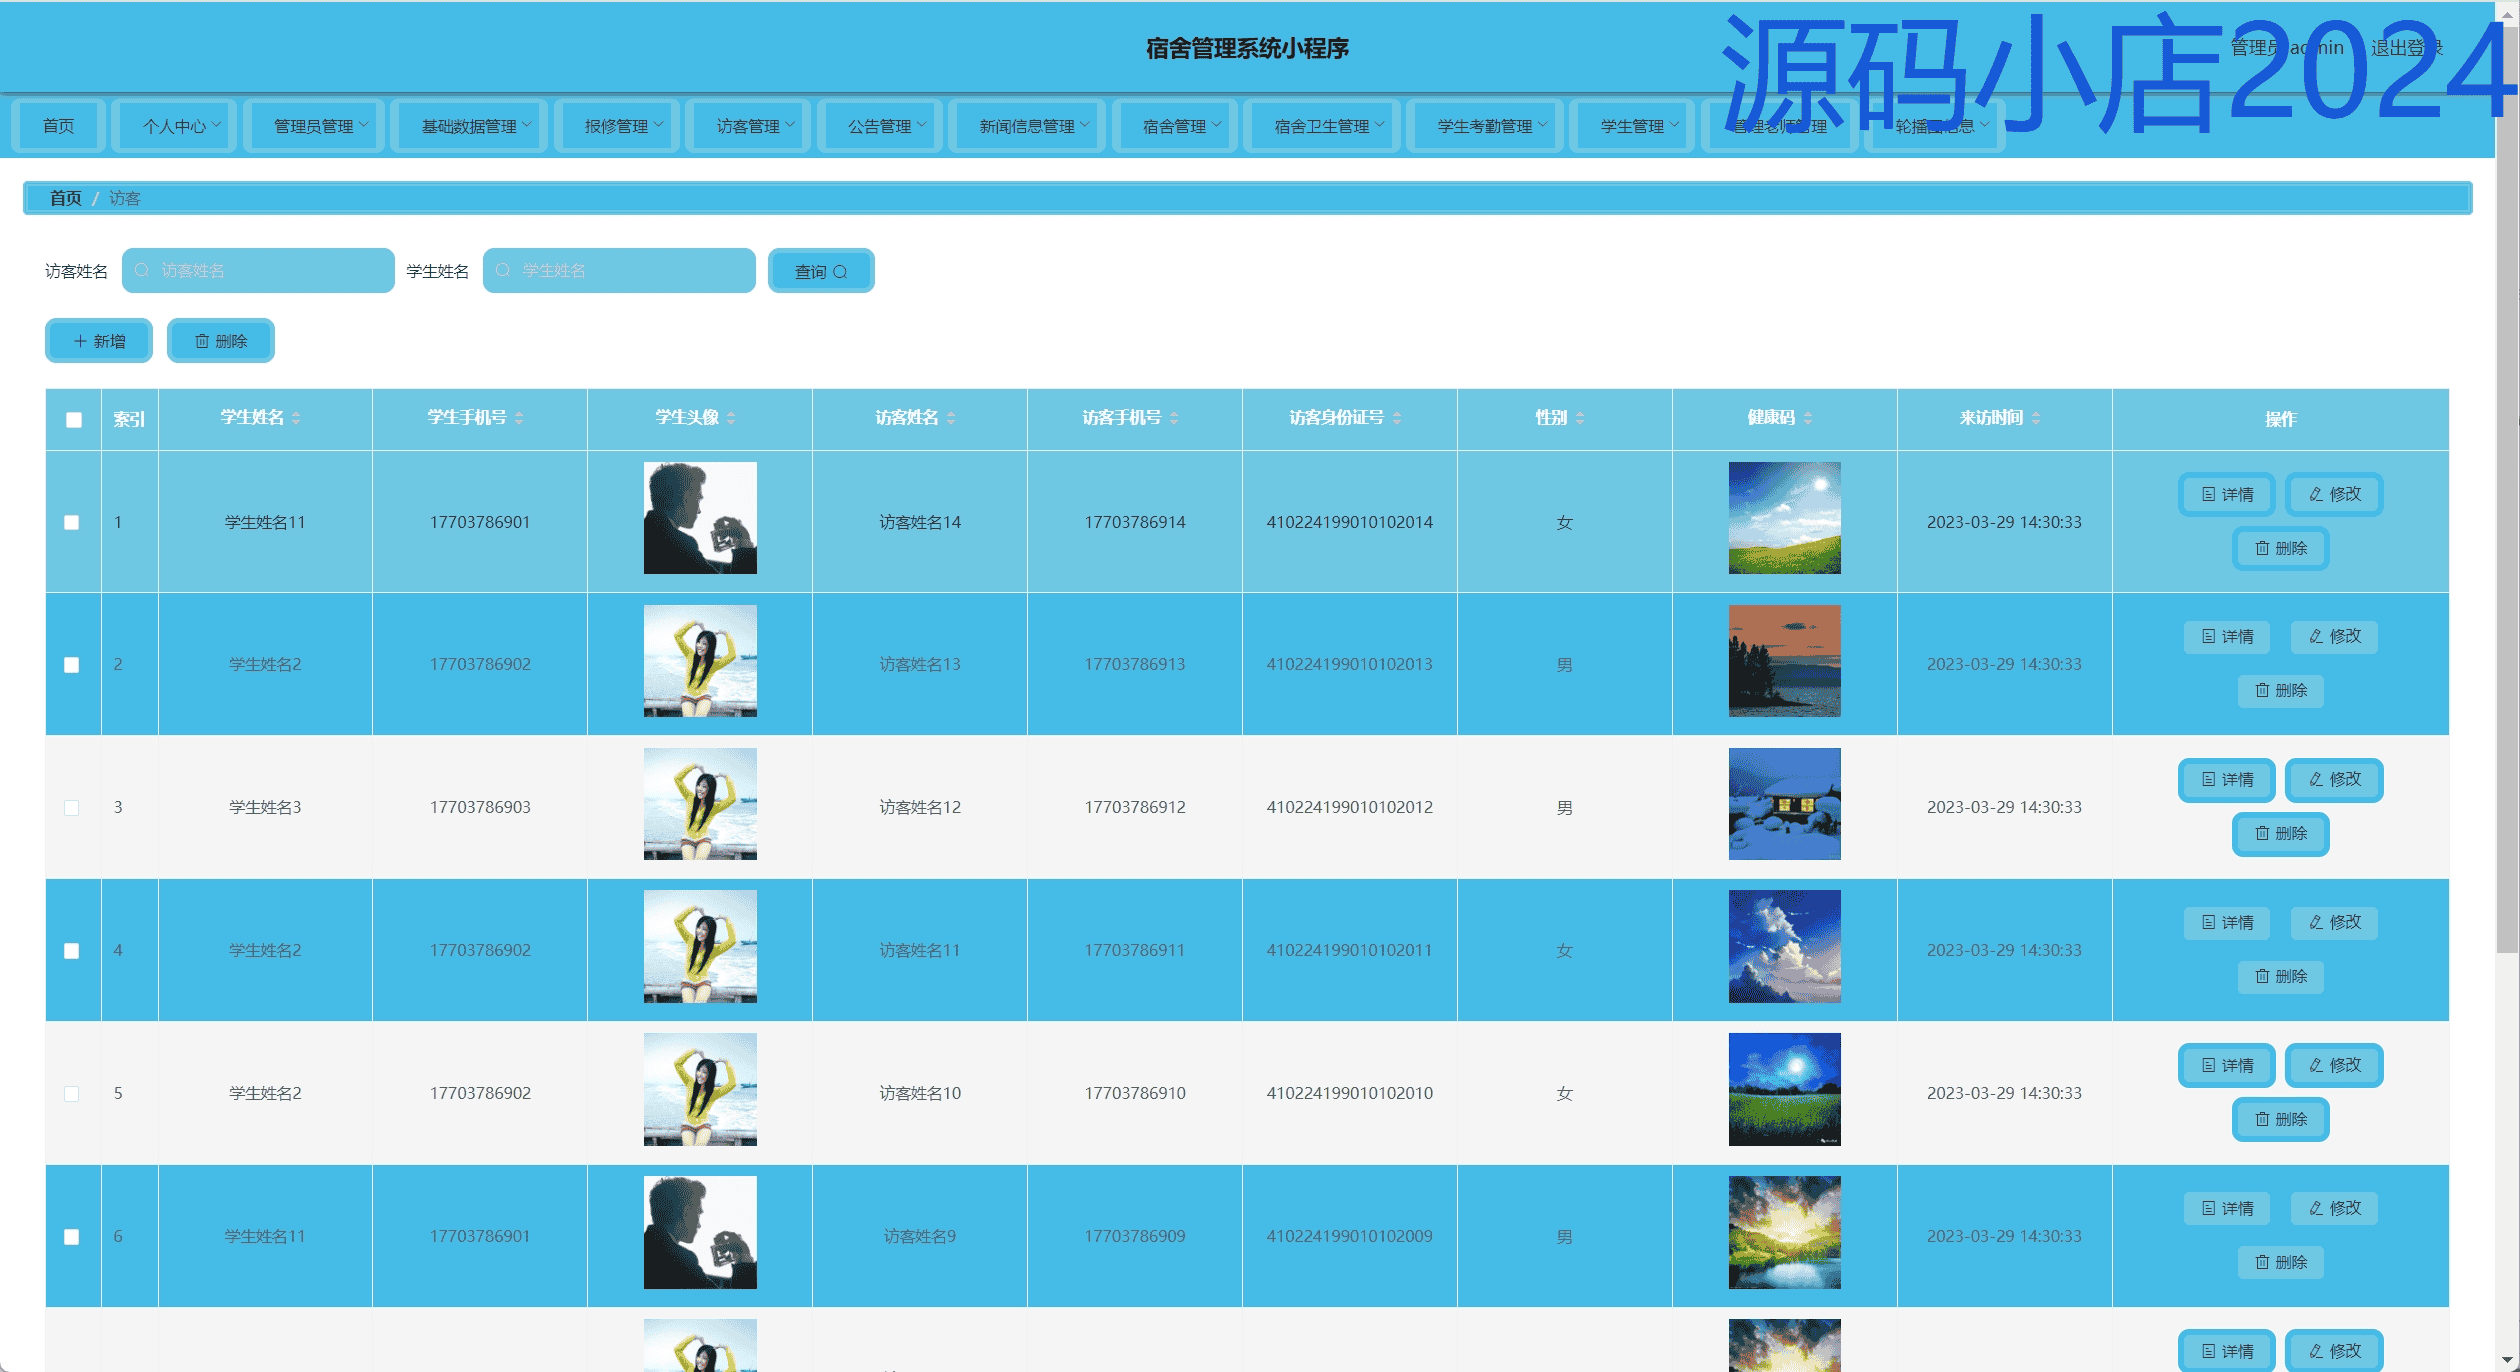Click 删除 for 访客姓名9 row
Viewport: 2520px width, 1372px height.
pos(2281,1263)
